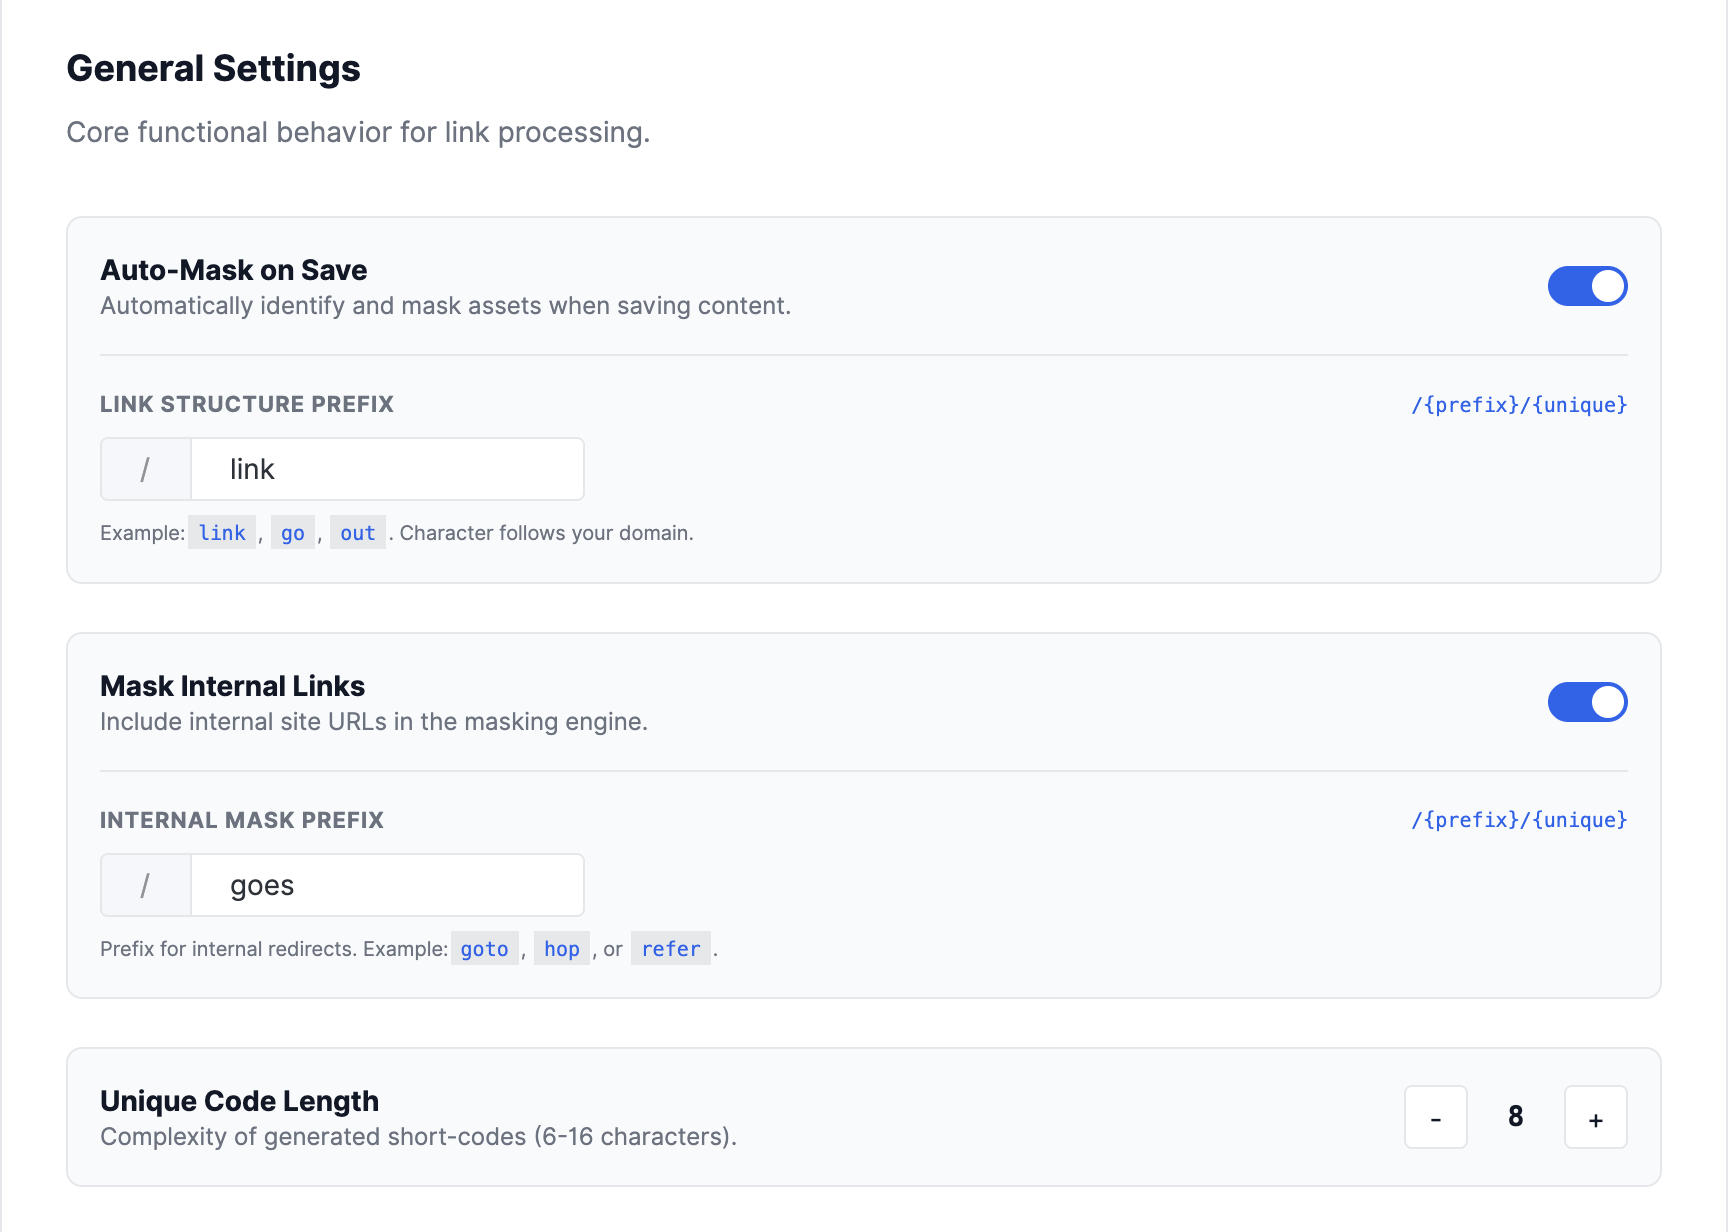This screenshot has width=1728, height=1232.
Task: Decrease unique code length with minus button
Action: (x=1435, y=1117)
